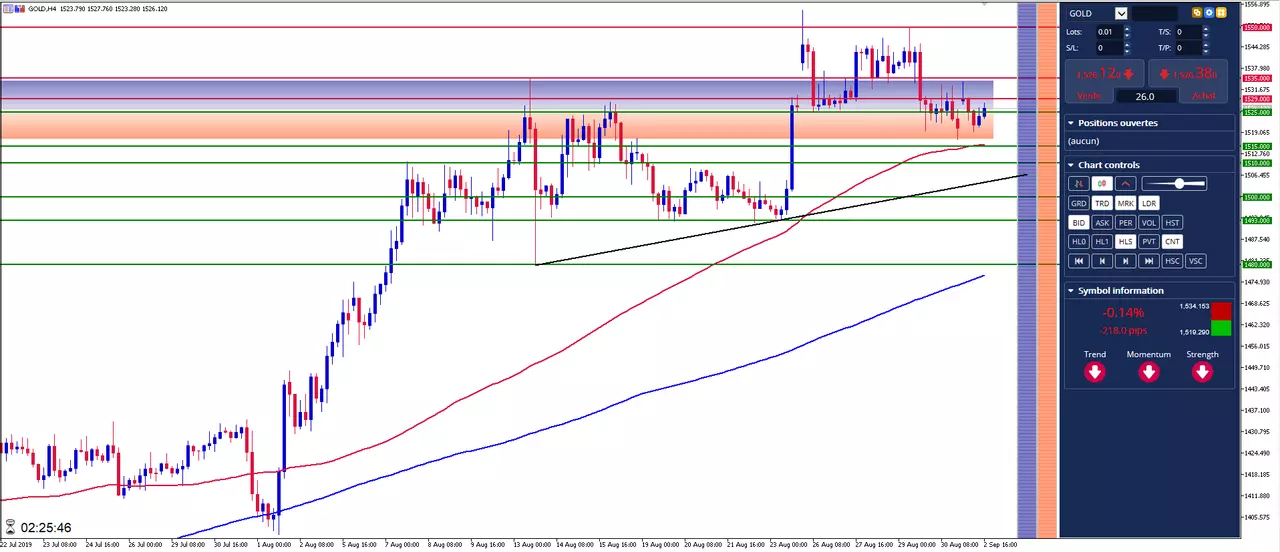
Task: Toggle the GRD grid option
Action: click(1078, 203)
